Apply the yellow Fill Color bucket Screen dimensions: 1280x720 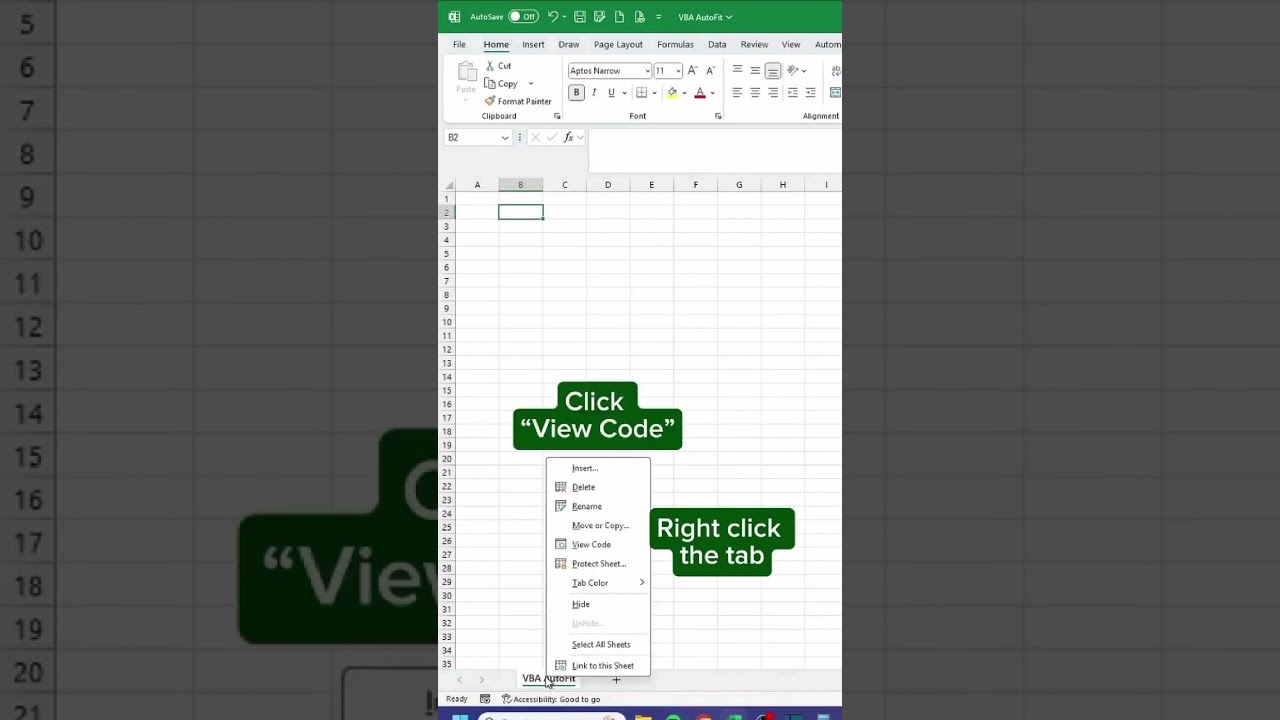pyautogui.click(x=672, y=93)
